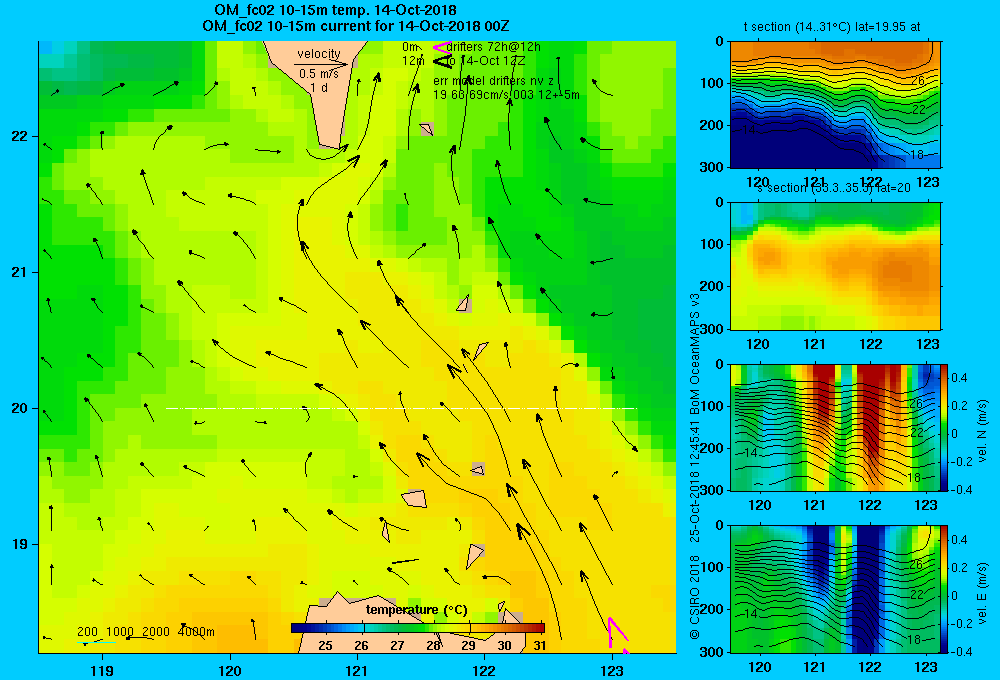Click latitude label '20' on main map
Screen dimensions: 1000x680
tap(20, 408)
